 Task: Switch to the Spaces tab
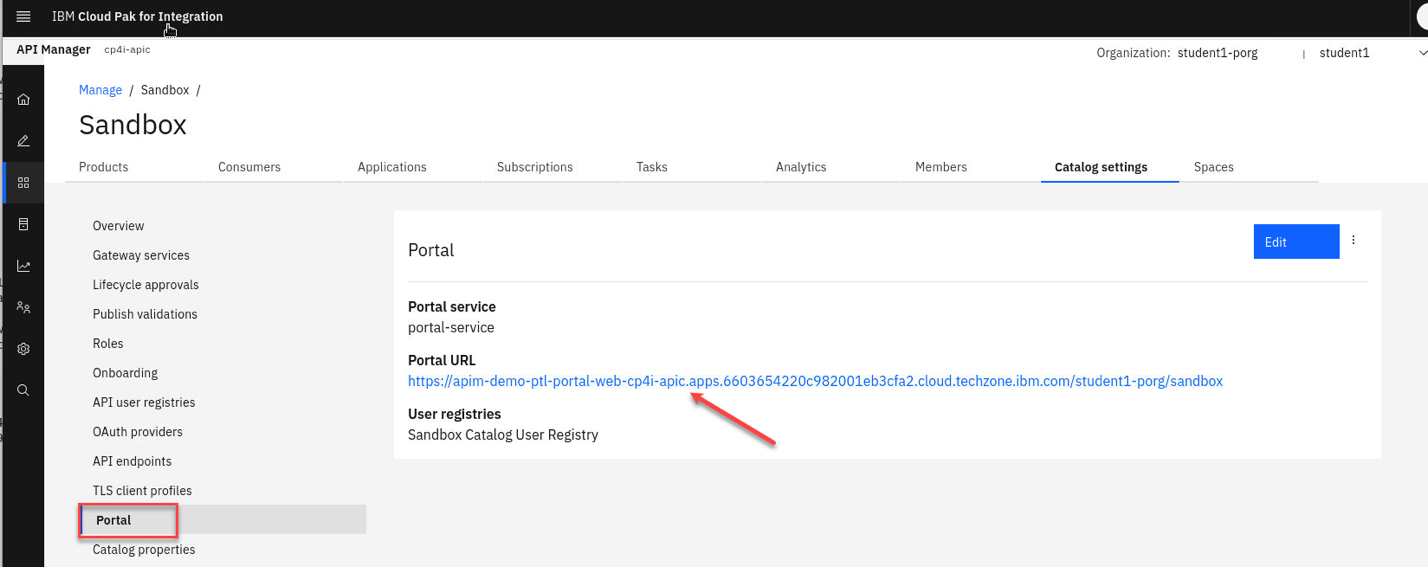tap(1213, 167)
